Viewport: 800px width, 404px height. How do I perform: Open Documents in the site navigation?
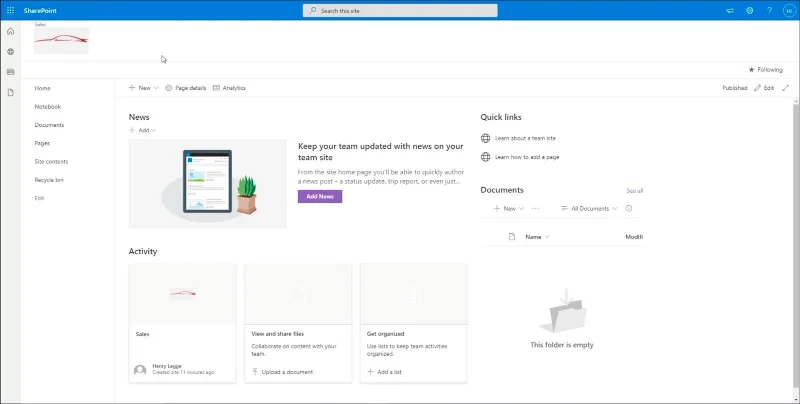[49, 125]
